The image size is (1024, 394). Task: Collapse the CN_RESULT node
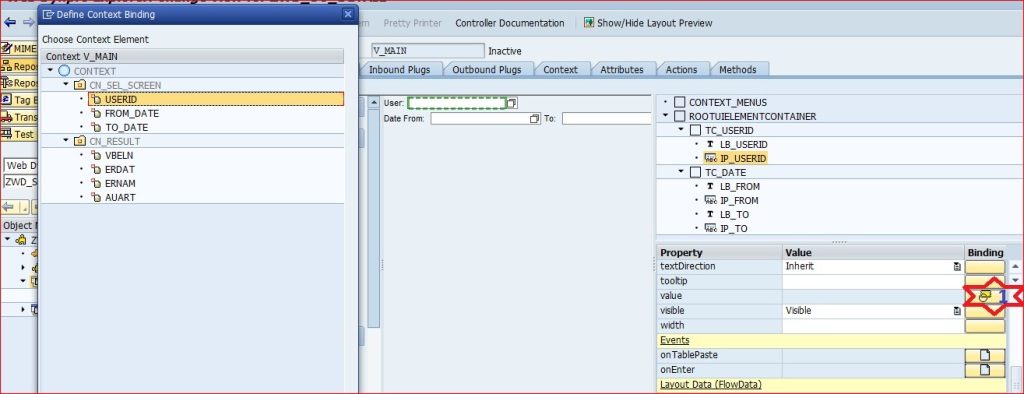pyautogui.click(x=66, y=141)
